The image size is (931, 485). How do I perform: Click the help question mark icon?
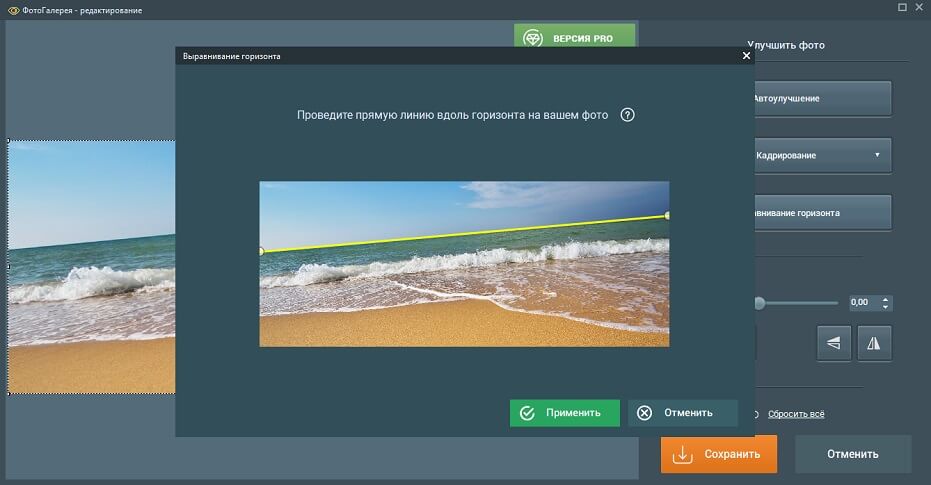628,115
